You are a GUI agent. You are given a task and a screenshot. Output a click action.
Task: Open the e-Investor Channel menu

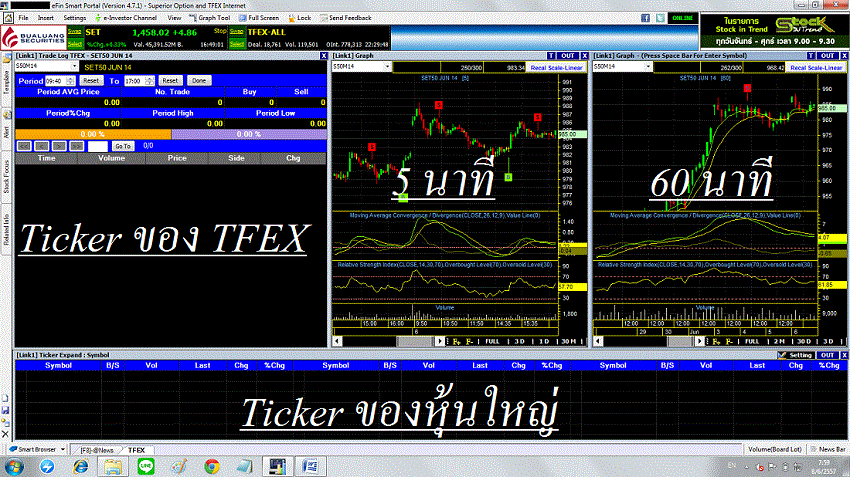pos(126,18)
